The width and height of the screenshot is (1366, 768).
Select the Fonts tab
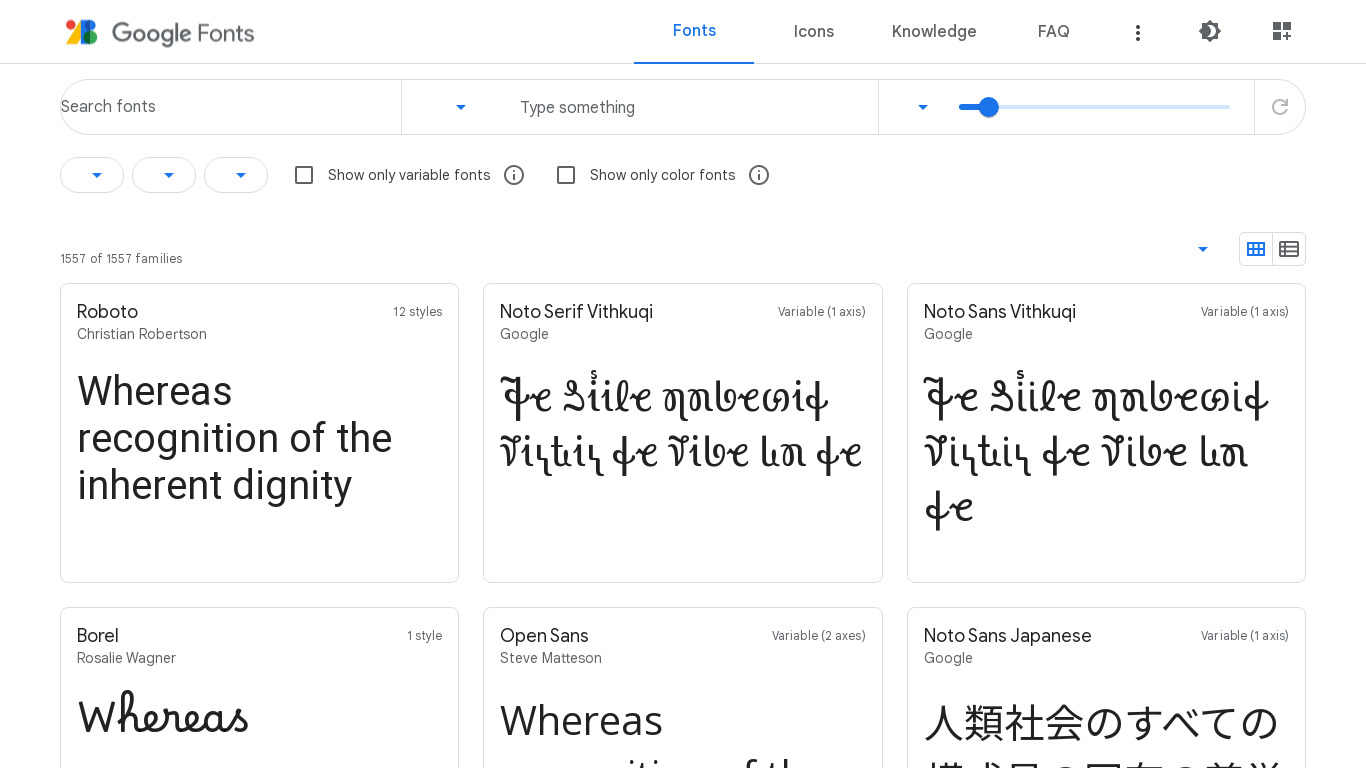(x=694, y=31)
